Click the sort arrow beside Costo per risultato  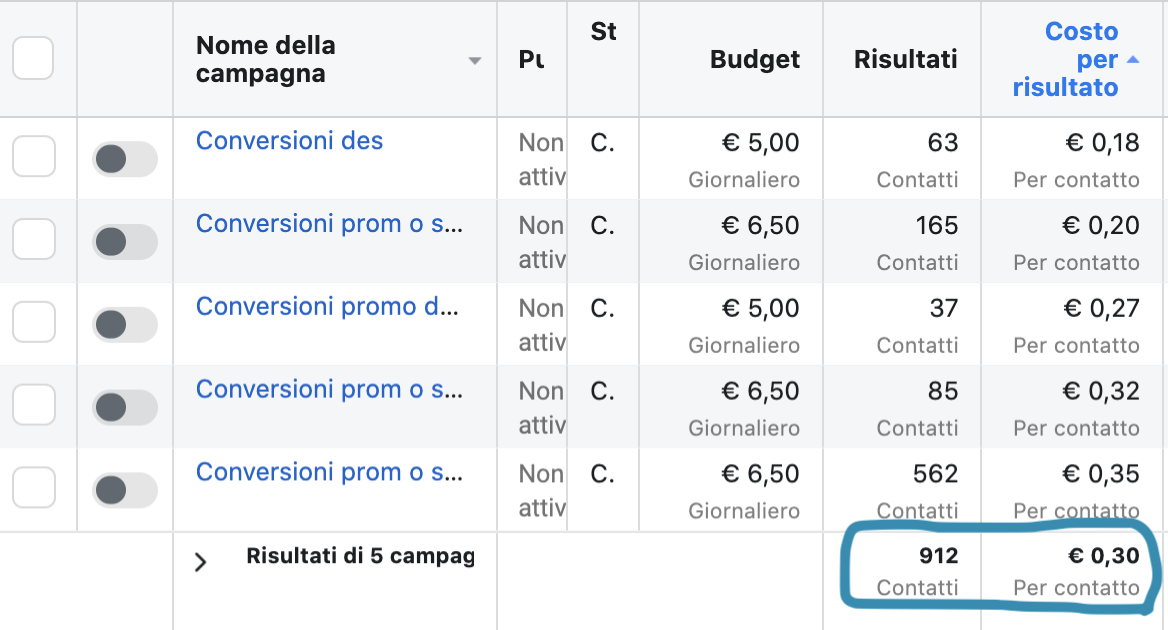coord(1132,60)
